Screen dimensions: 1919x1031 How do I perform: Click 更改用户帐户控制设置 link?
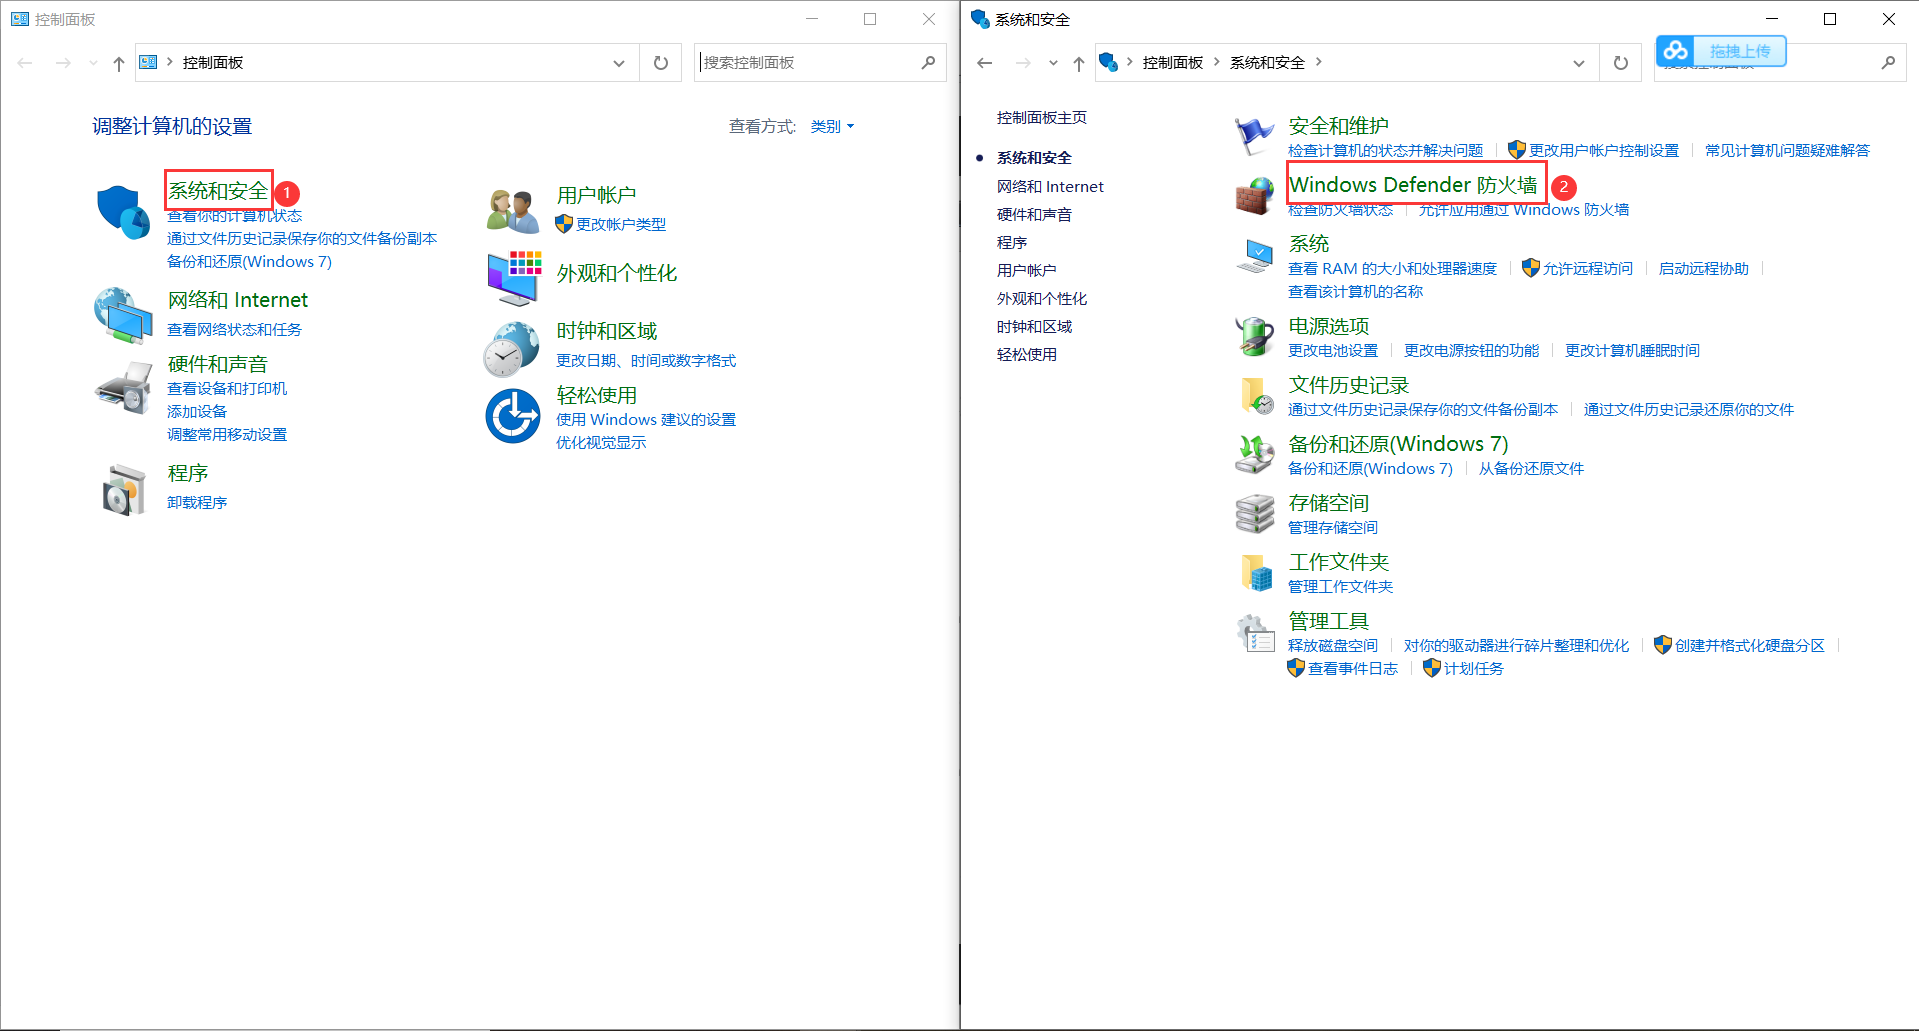point(1604,151)
